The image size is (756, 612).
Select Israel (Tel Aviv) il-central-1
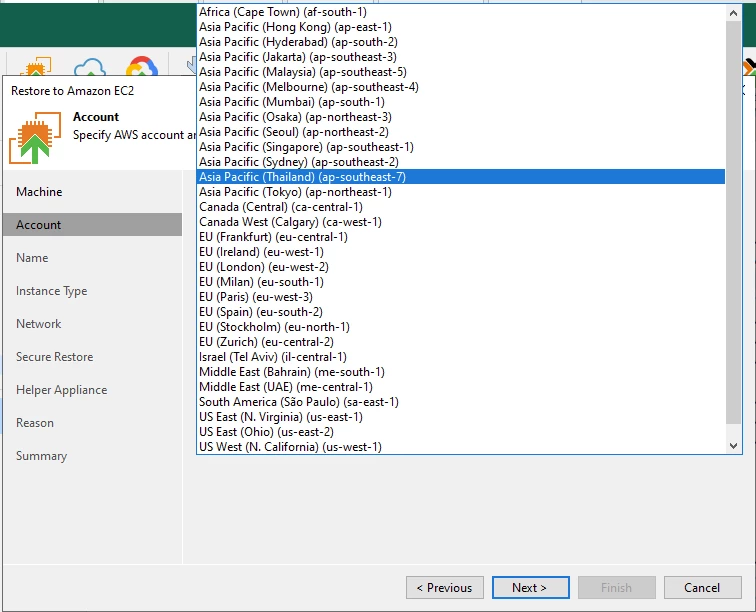click(461, 357)
